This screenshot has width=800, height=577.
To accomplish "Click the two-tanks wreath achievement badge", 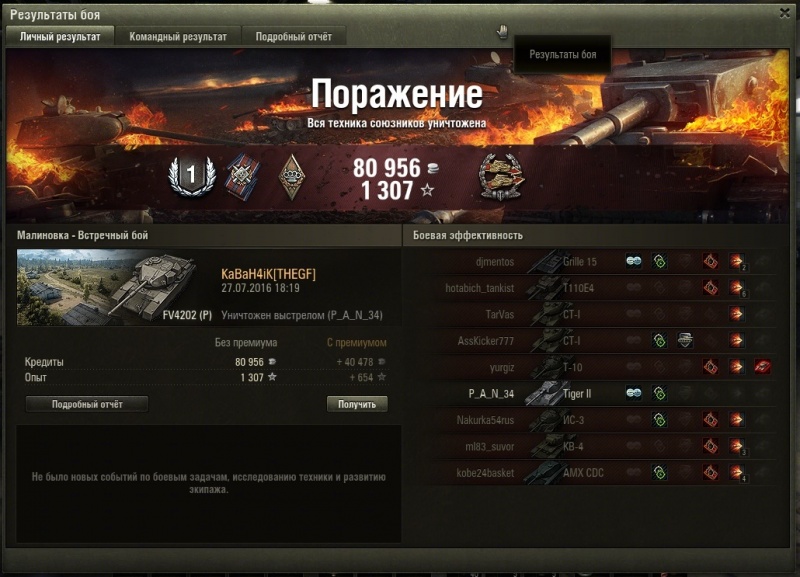I will tap(501, 177).
